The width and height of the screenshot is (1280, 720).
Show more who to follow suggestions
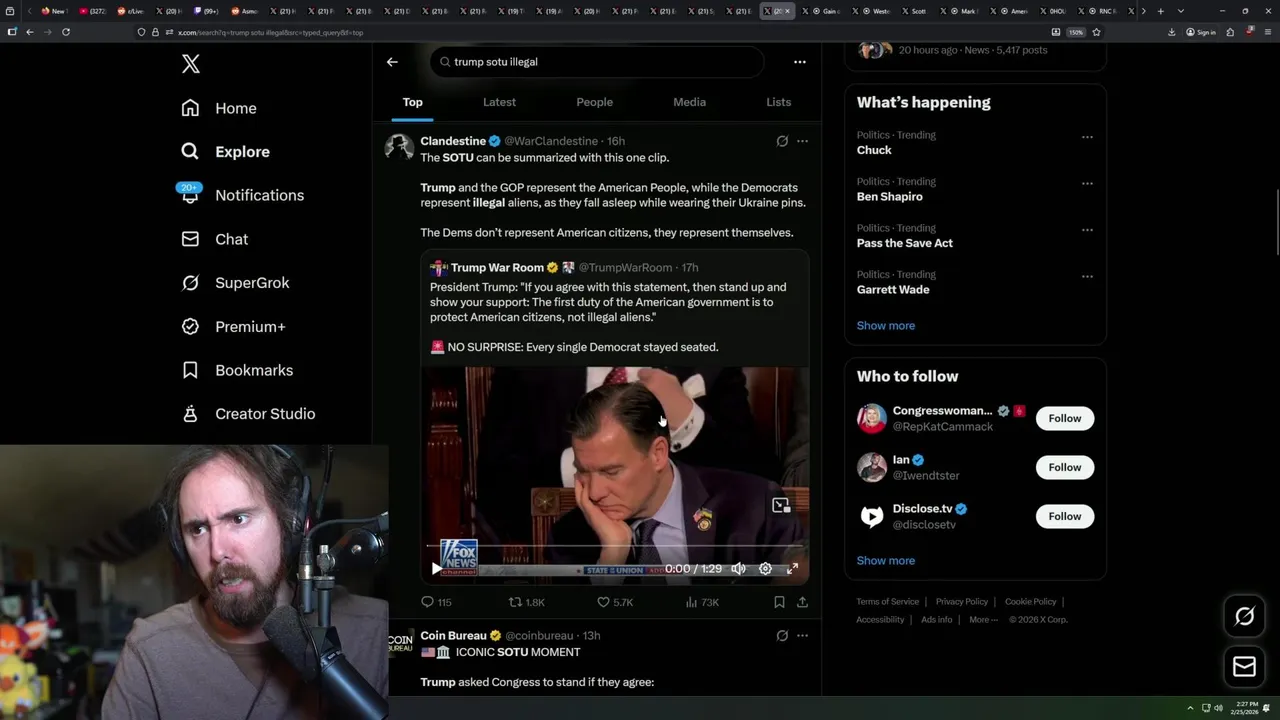885,561
